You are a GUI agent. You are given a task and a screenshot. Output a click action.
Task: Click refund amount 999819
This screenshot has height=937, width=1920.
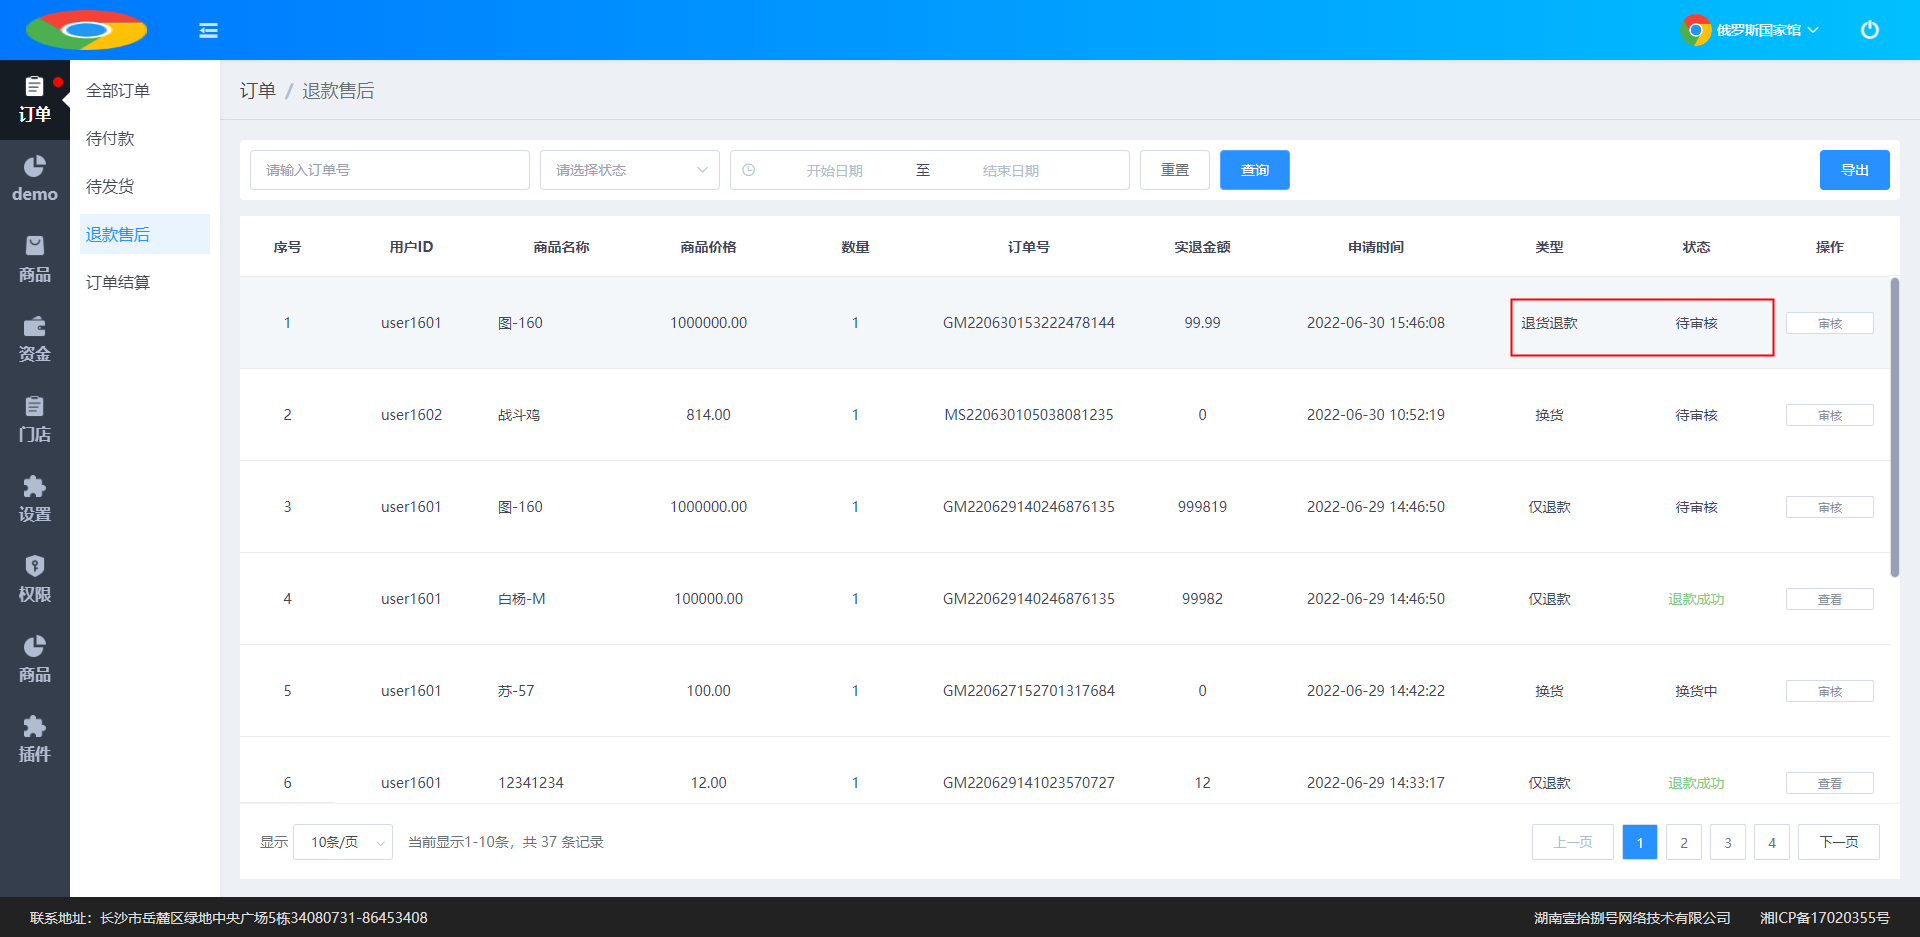point(1202,507)
